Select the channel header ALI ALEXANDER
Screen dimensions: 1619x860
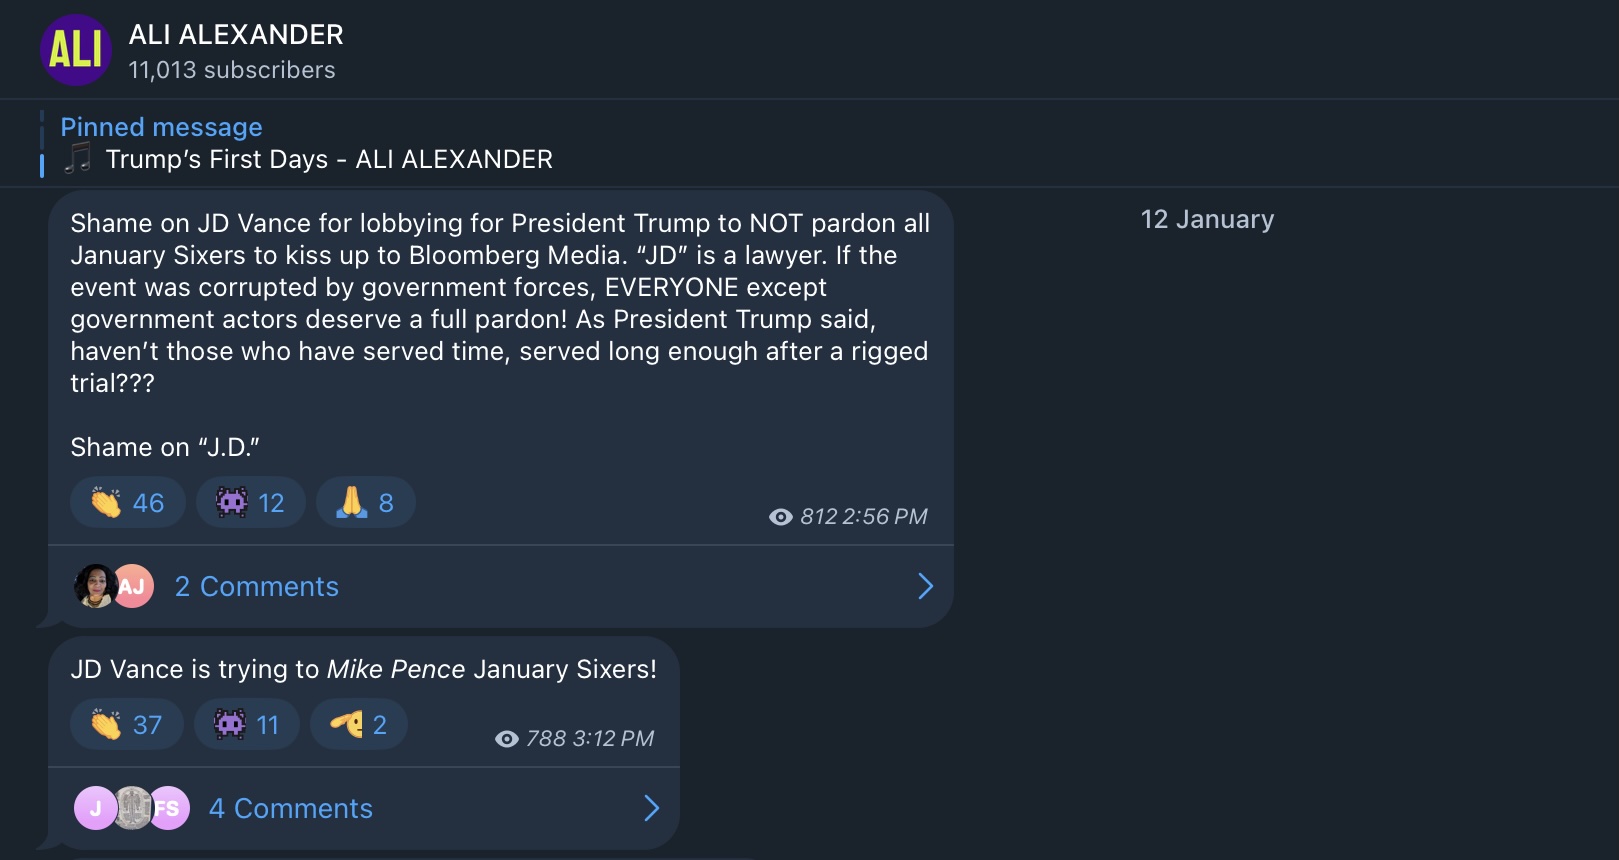tap(236, 33)
